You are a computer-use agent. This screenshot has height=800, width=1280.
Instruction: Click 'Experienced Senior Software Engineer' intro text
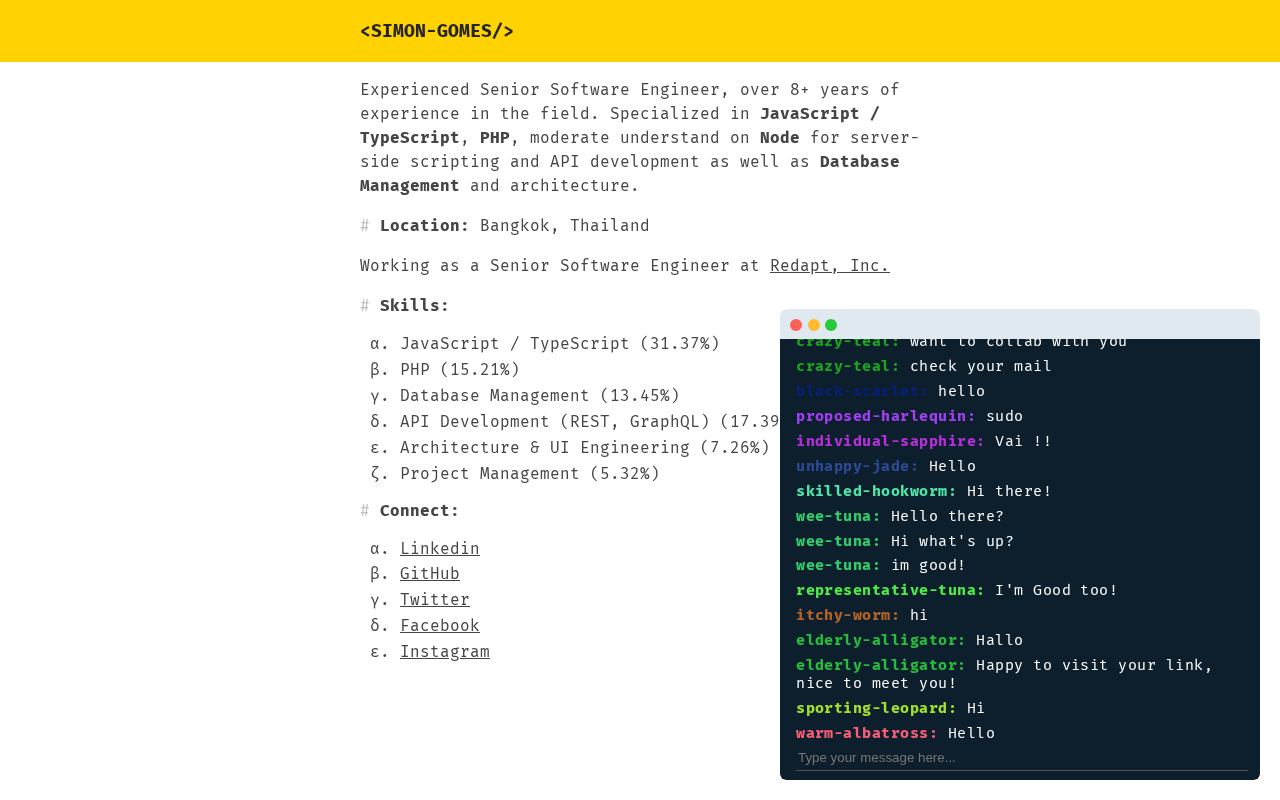coord(540,90)
